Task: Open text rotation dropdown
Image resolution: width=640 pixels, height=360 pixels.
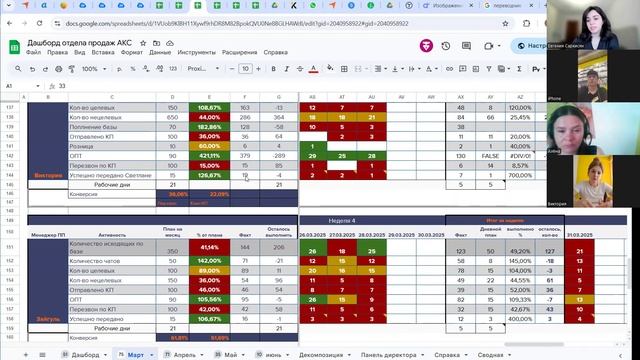Action: point(431,69)
